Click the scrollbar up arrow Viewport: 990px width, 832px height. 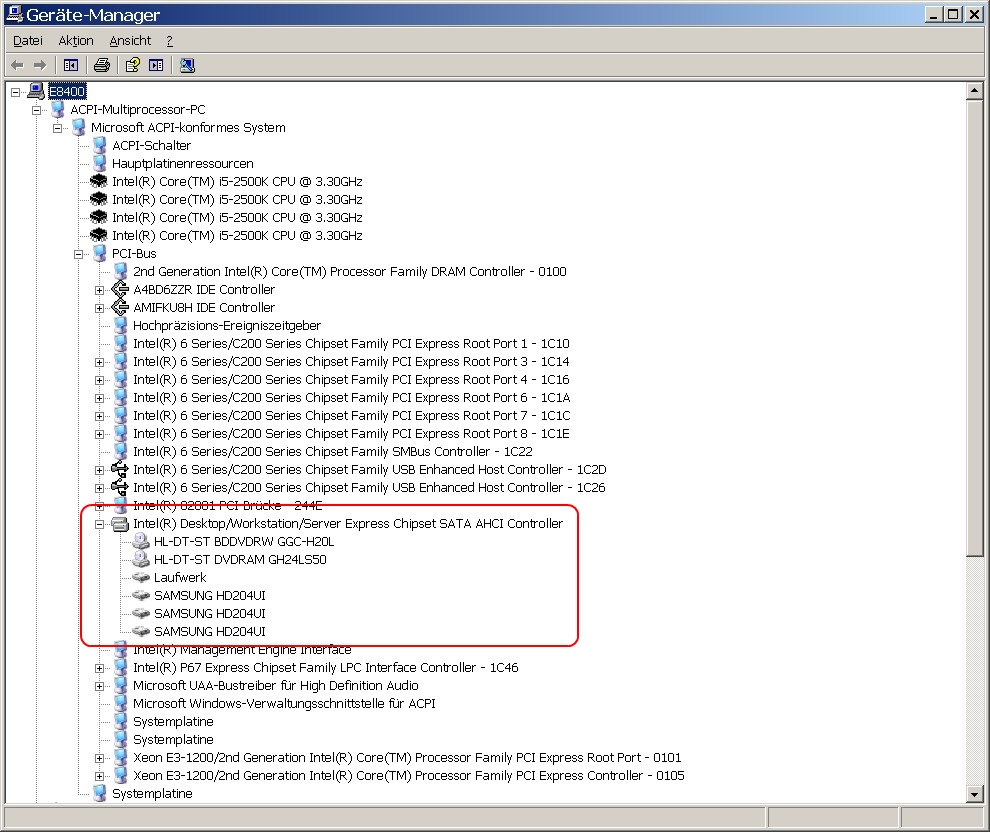click(974, 91)
